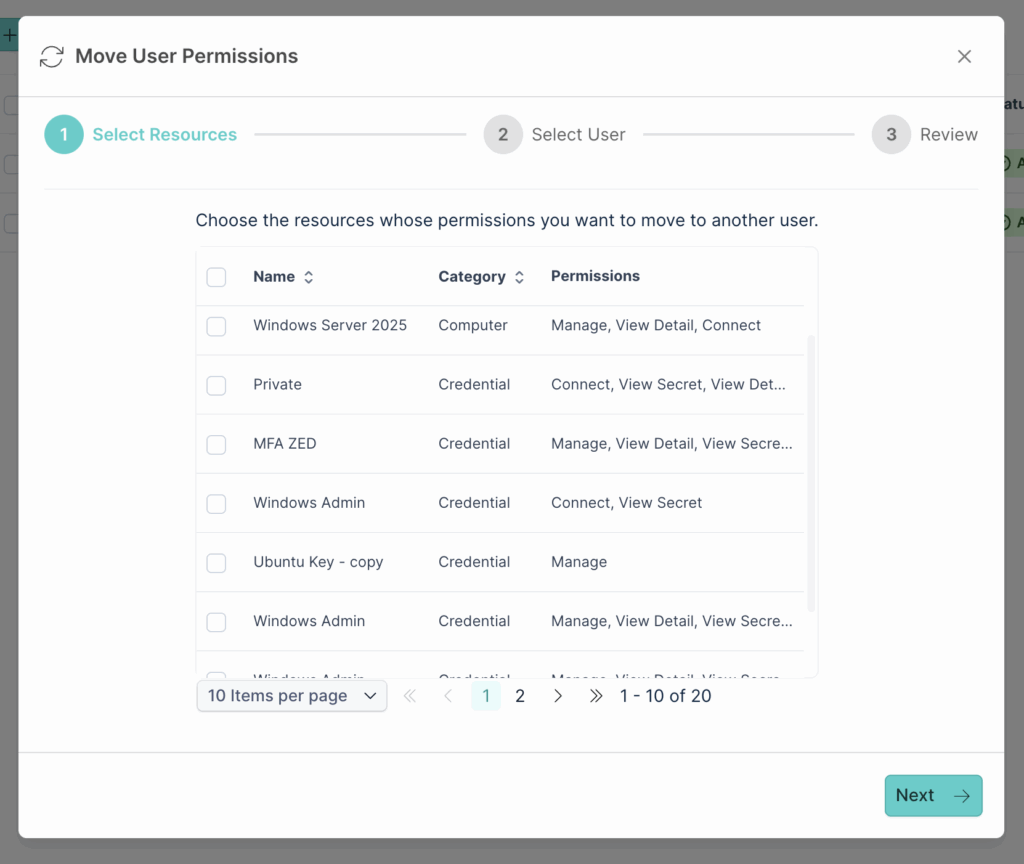The width and height of the screenshot is (1024, 864).
Task: Check the Windows Server 2025 row
Action: pyautogui.click(x=216, y=326)
